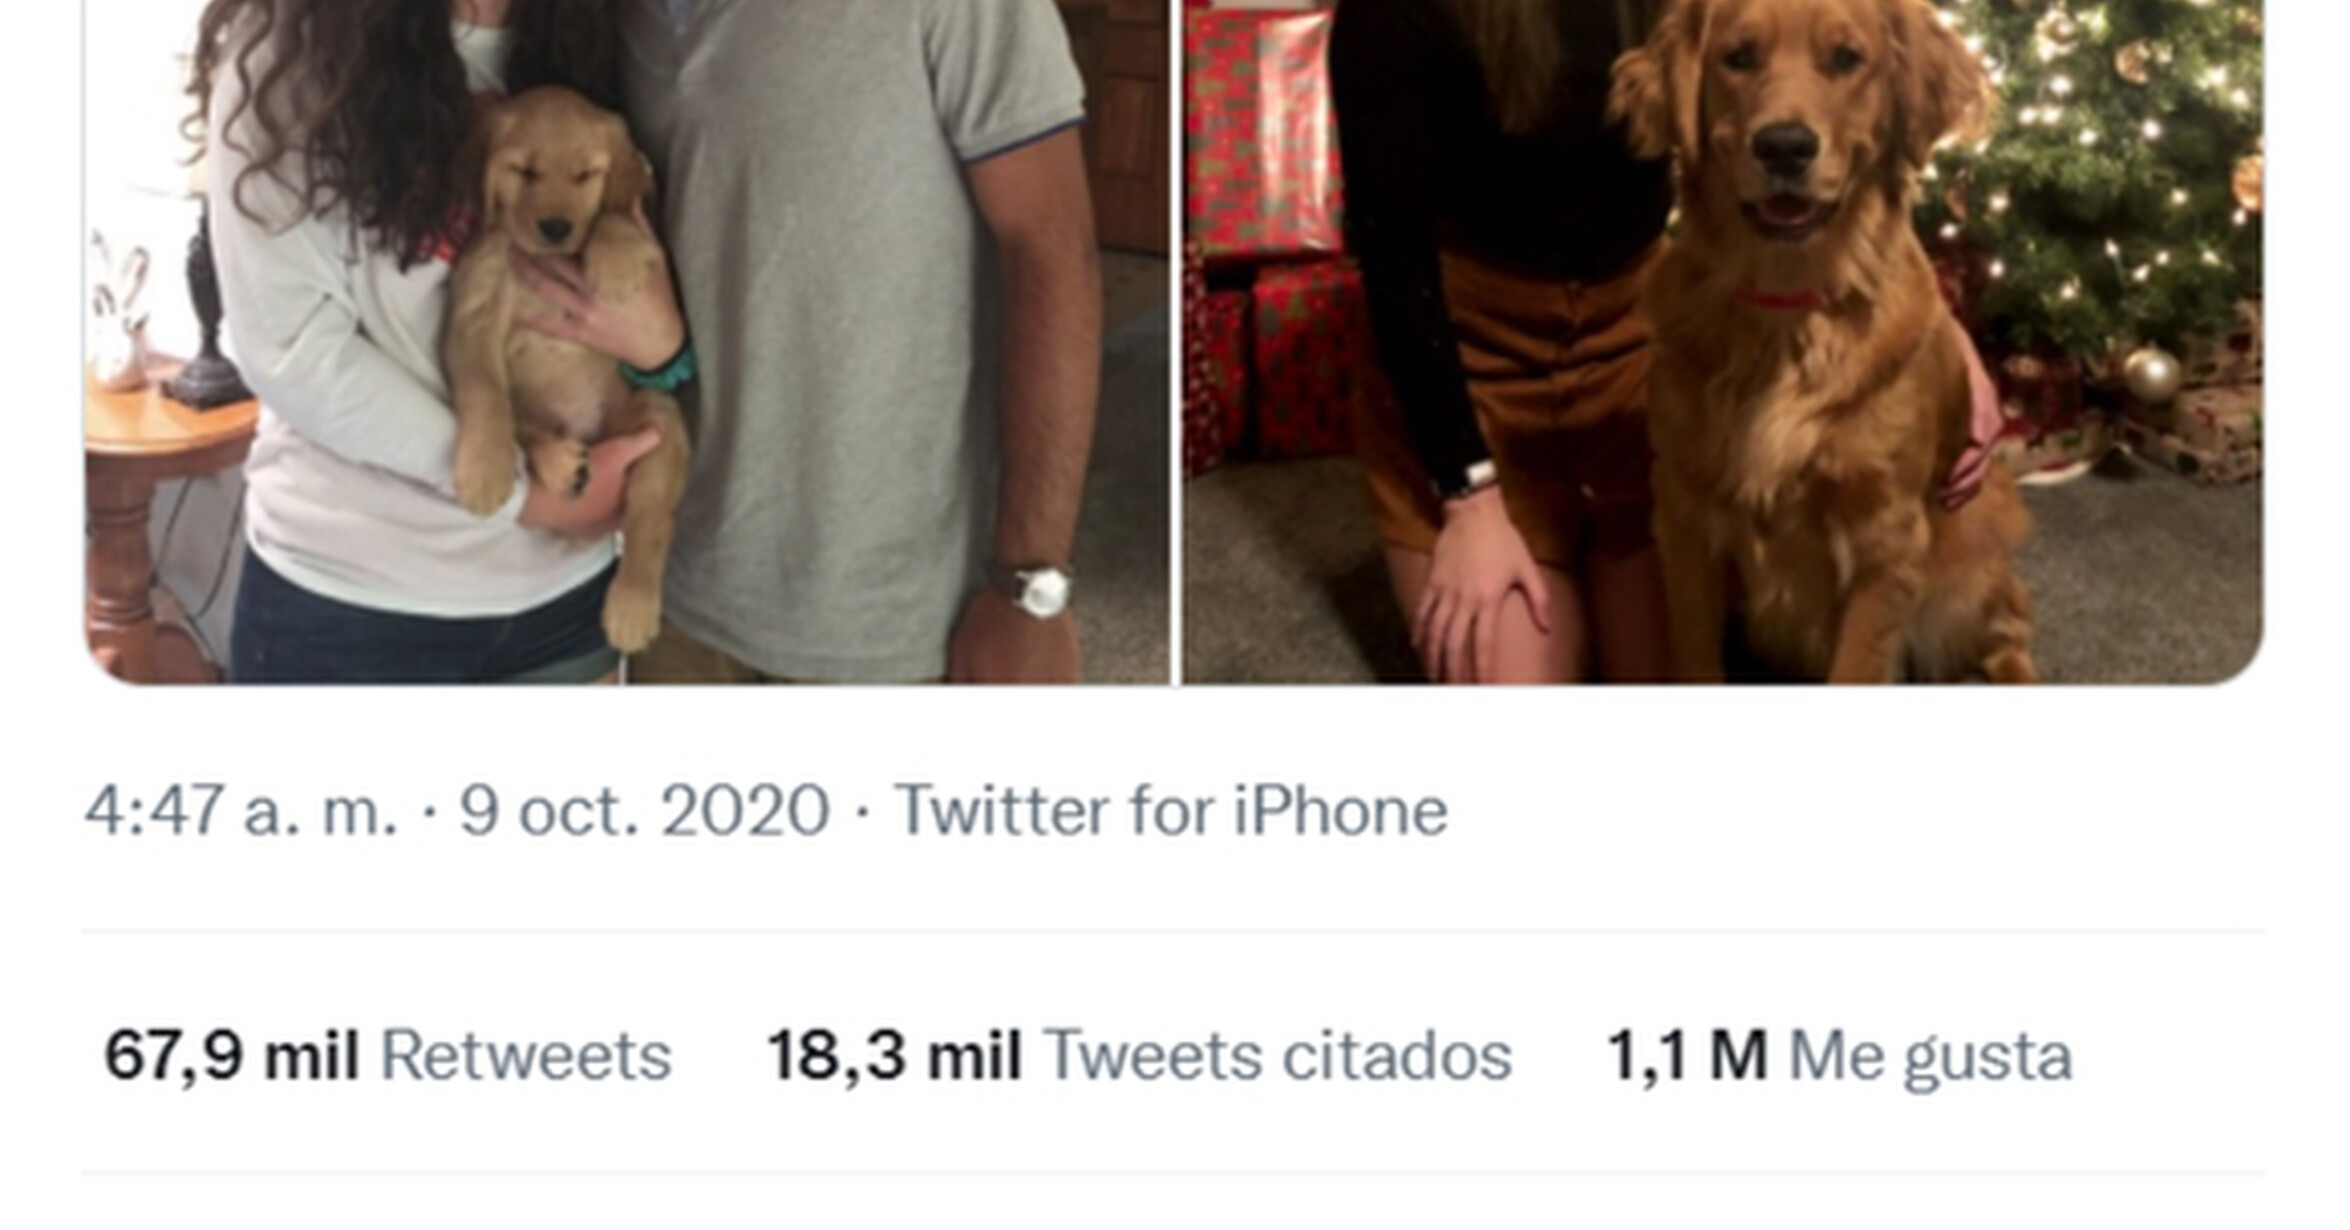Click the Christmas tree in the right photo

click(x=2100, y=170)
